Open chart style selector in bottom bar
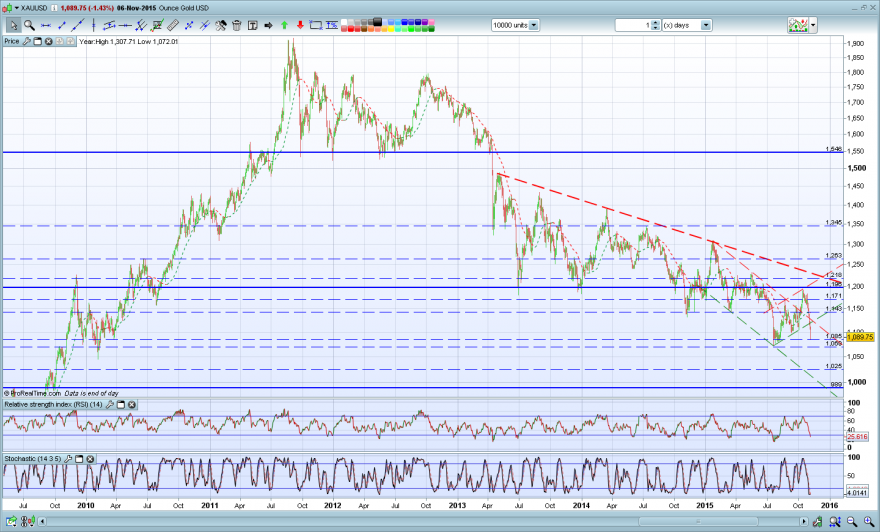 point(27,522)
